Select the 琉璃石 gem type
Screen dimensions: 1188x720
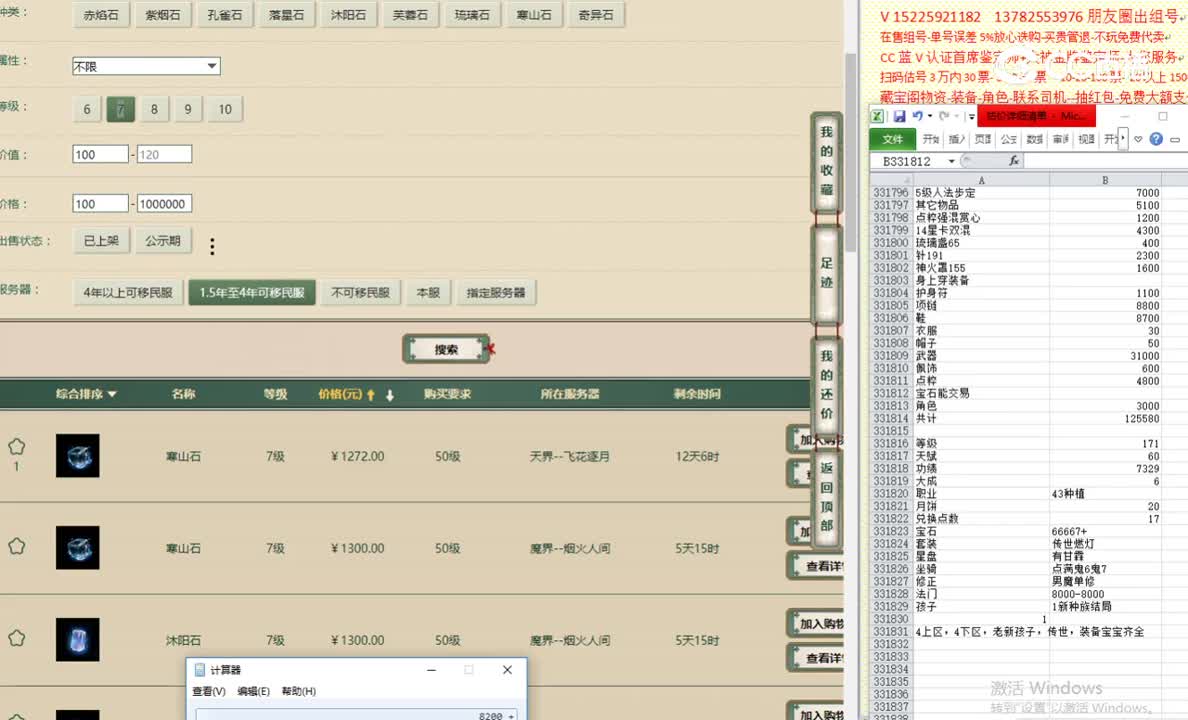[x=472, y=15]
